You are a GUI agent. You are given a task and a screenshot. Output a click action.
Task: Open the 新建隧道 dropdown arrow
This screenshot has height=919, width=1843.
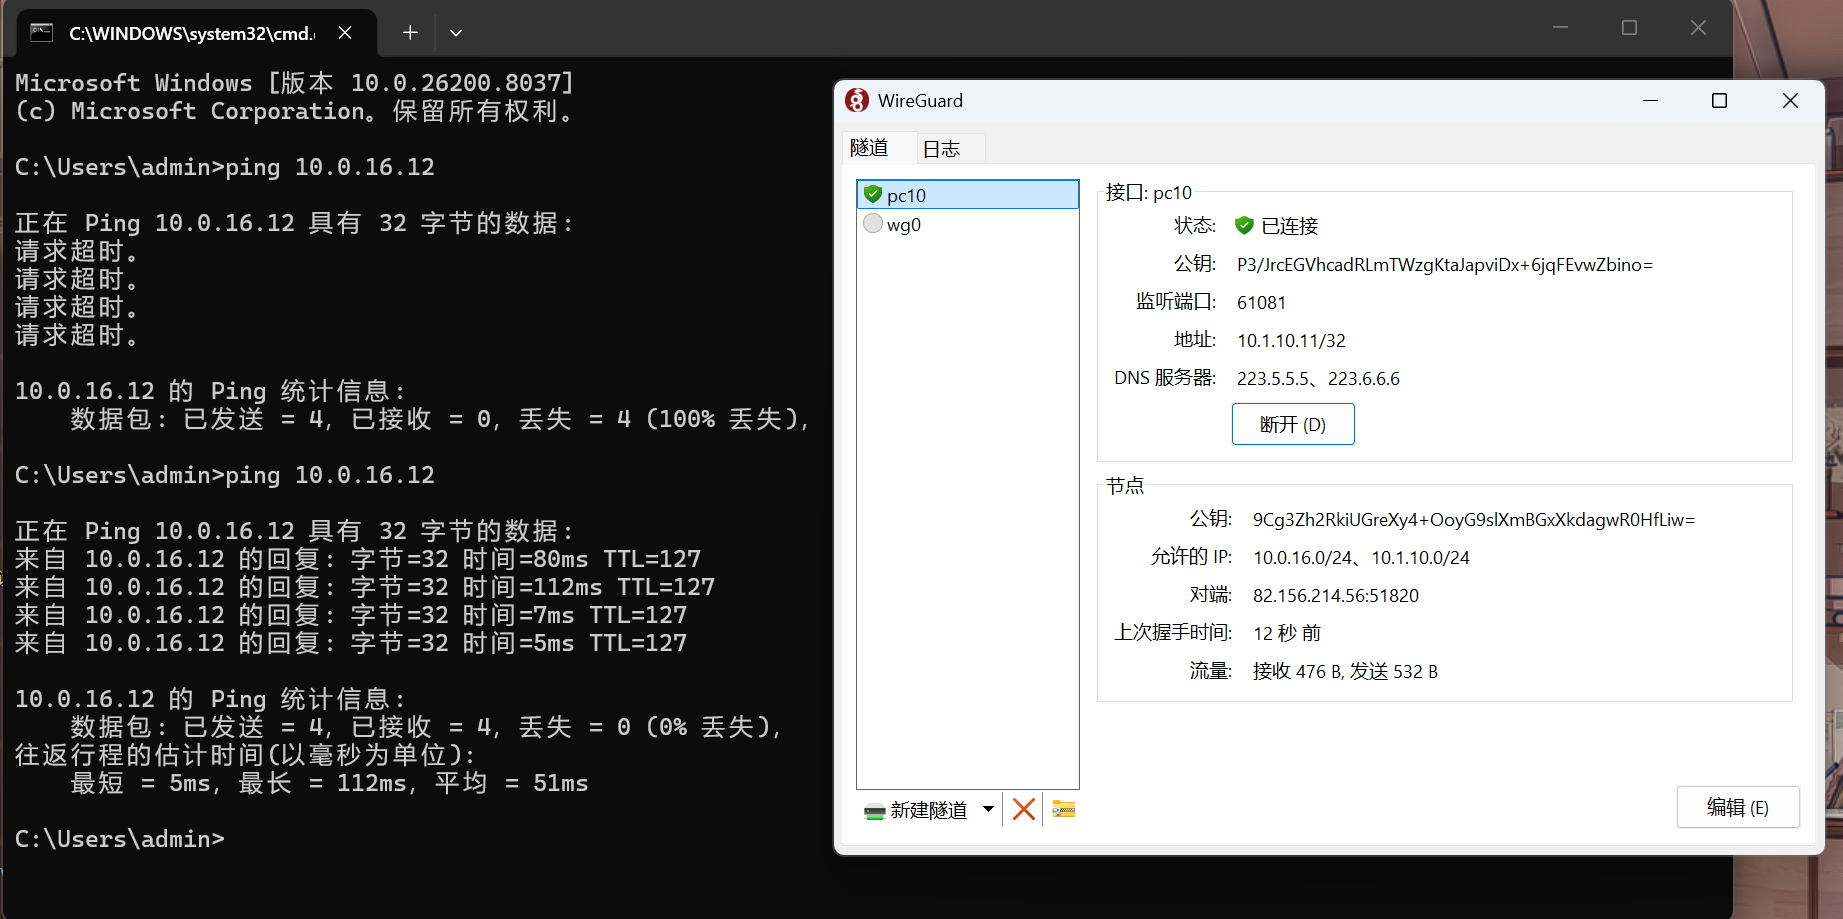coord(988,809)
